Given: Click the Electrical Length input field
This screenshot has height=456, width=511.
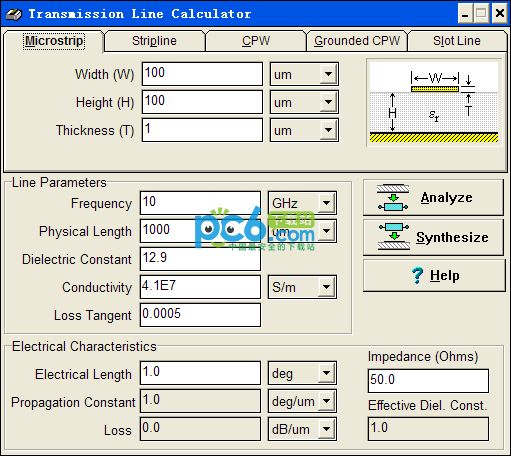Looking at the screenshot, I should pyautogui.click(x=200, y=373).
